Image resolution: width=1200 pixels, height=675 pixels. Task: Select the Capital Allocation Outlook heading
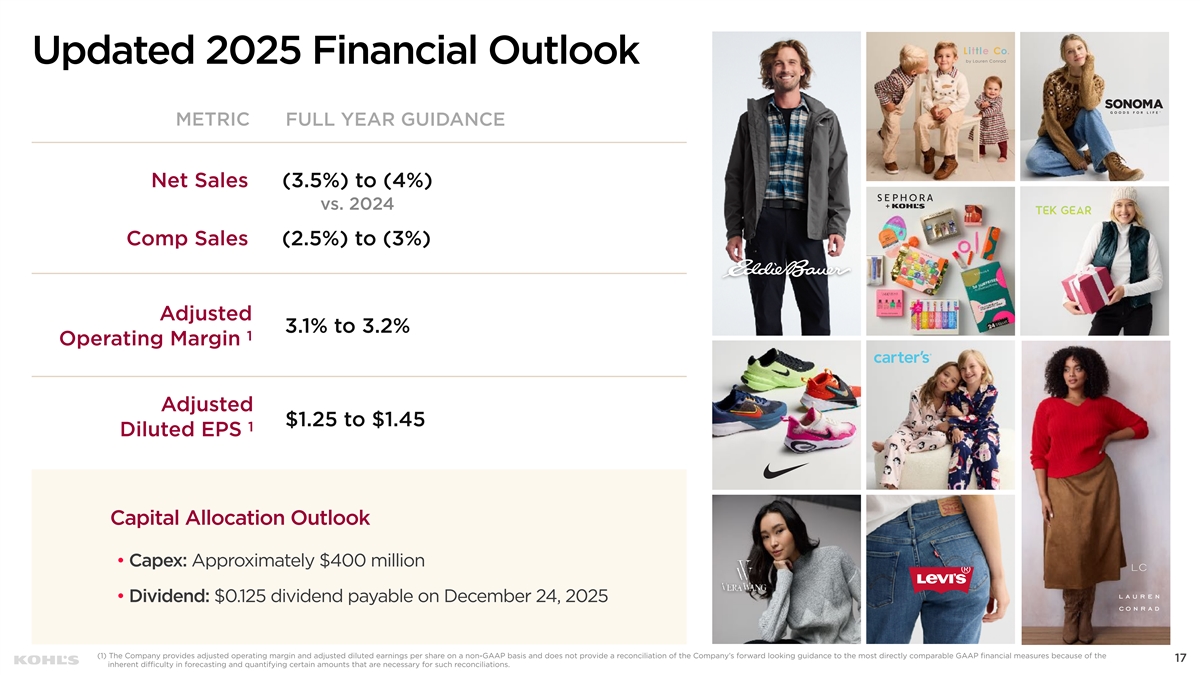coord(240,518)
